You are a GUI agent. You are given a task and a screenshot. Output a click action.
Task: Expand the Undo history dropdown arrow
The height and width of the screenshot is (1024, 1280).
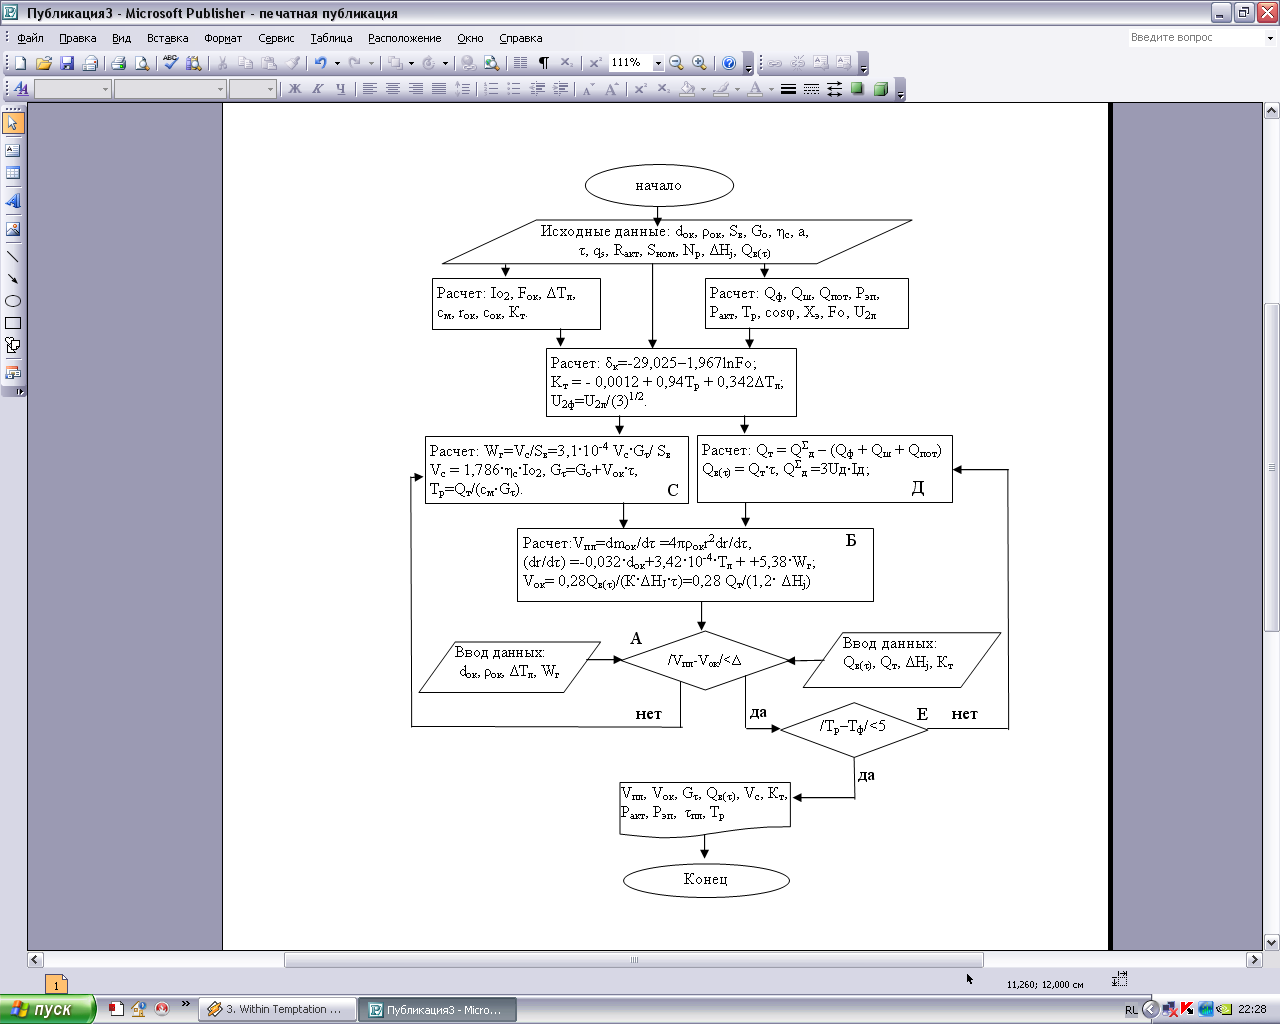(337, 63)
